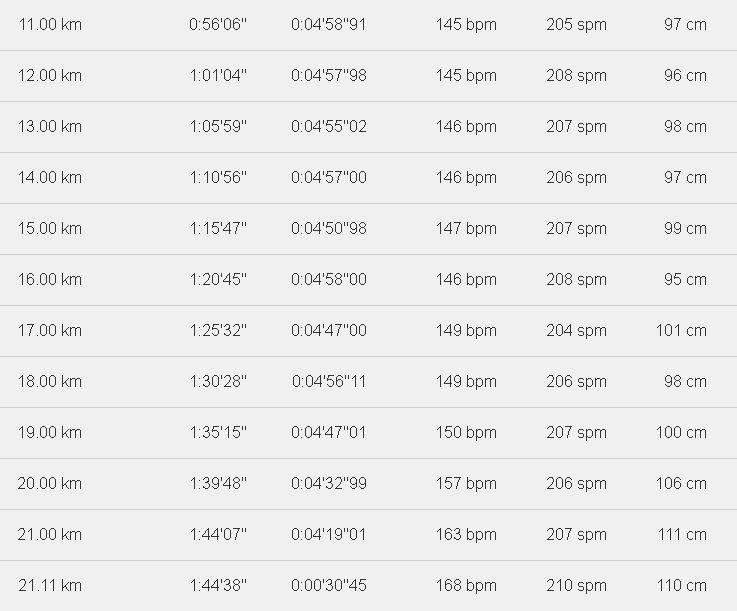The image size is (737, 611).
Task: Select the final 21.11 km distance cell
Action: [x=50, y=585]
